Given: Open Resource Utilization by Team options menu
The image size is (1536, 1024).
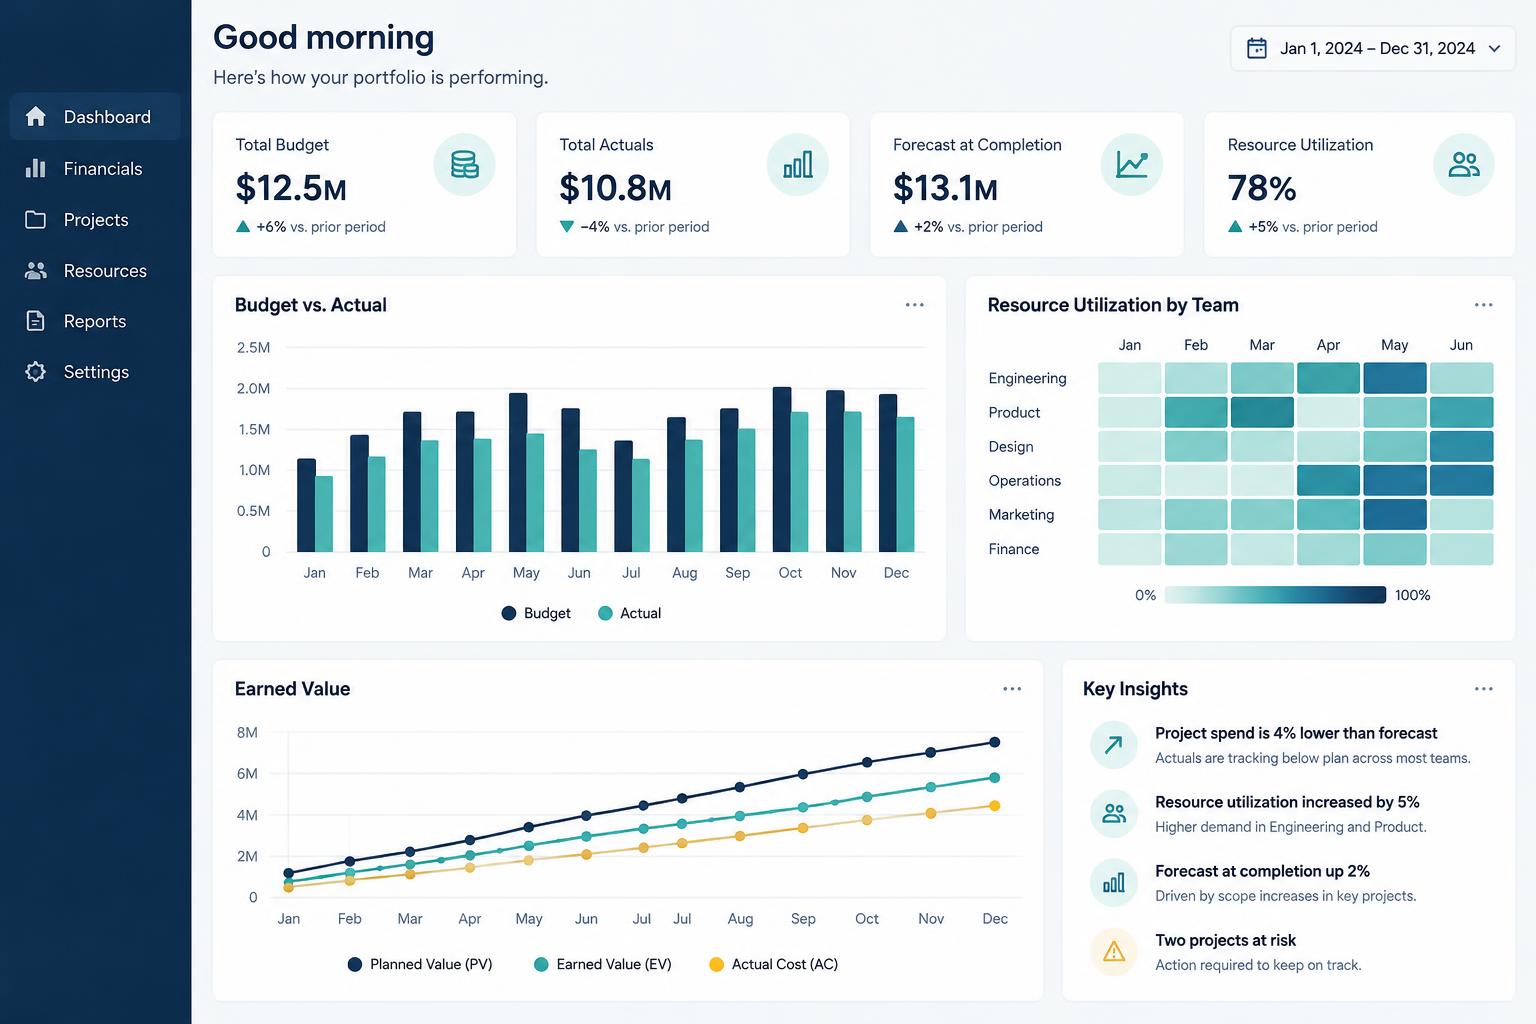Looking at the screenshot, I should pyautogui.click(x=1484, y=305).
